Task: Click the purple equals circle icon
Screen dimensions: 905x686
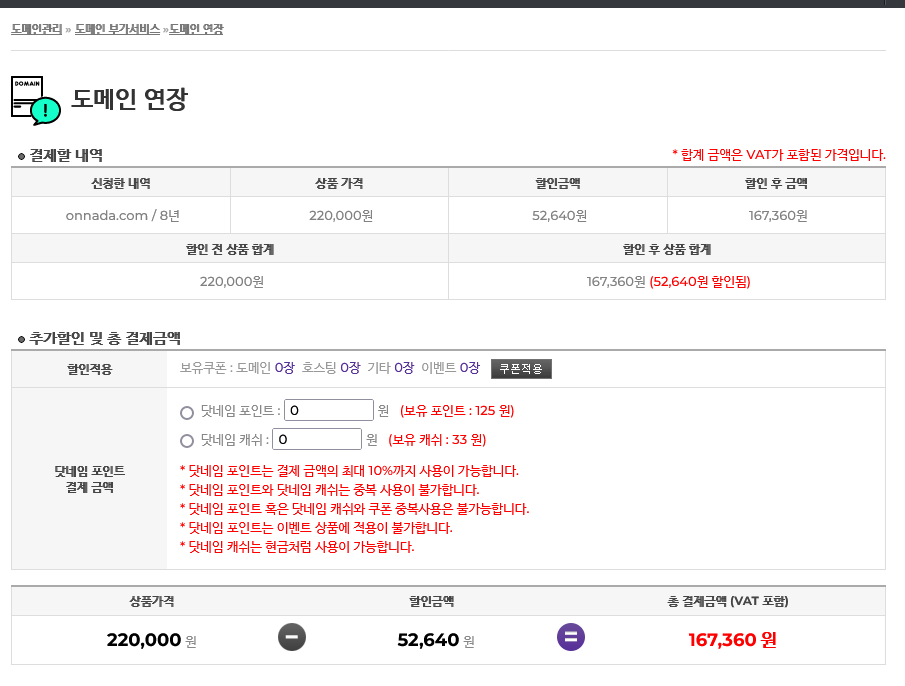Action: [x=571, y=637]
